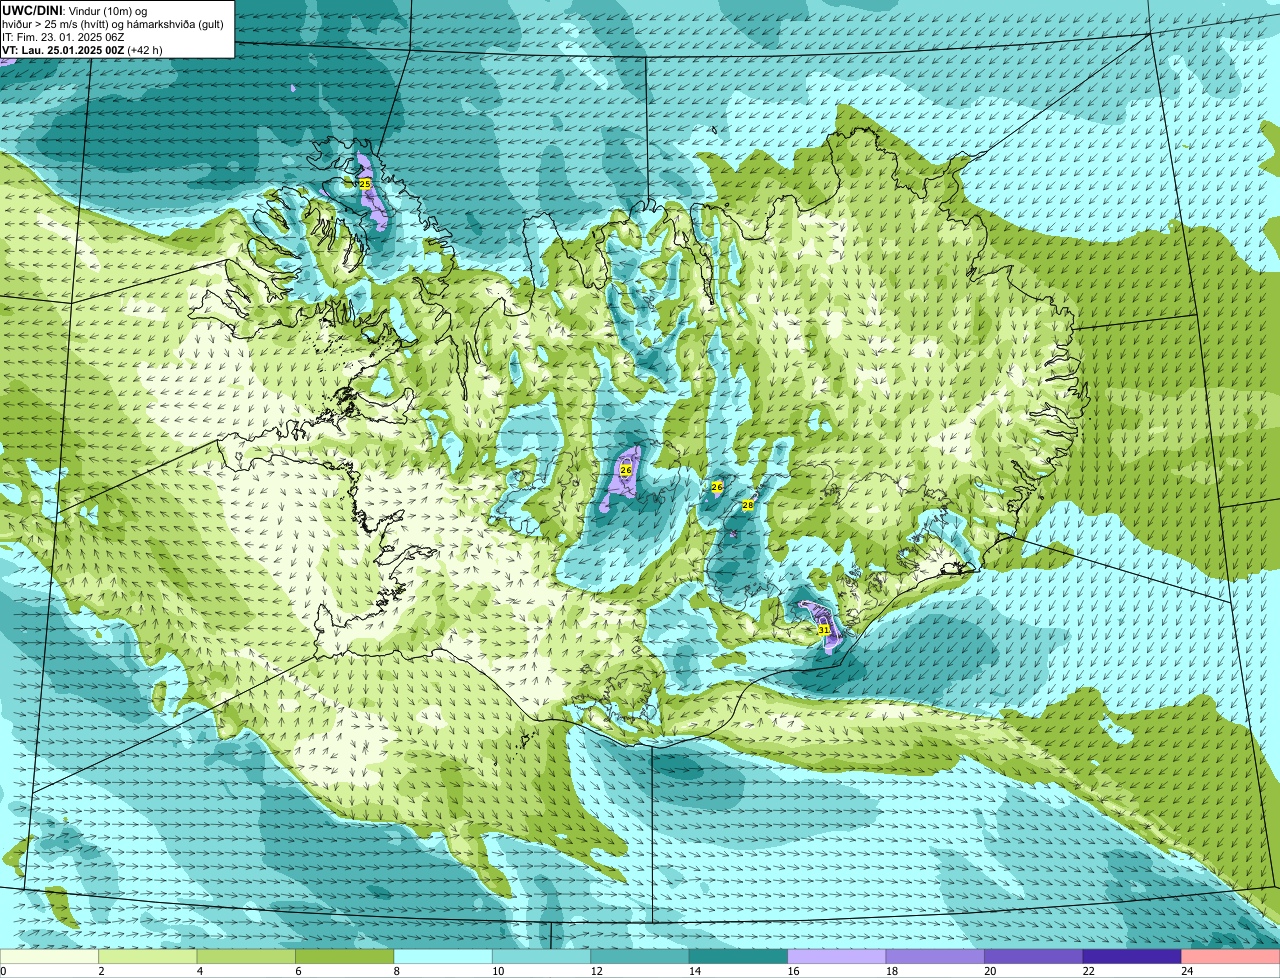Click the 0–2 m/s pale yellow legend swatch
Image resolution: width=1280 pixels, height=978 pixels.
click(x=49, y=957)
